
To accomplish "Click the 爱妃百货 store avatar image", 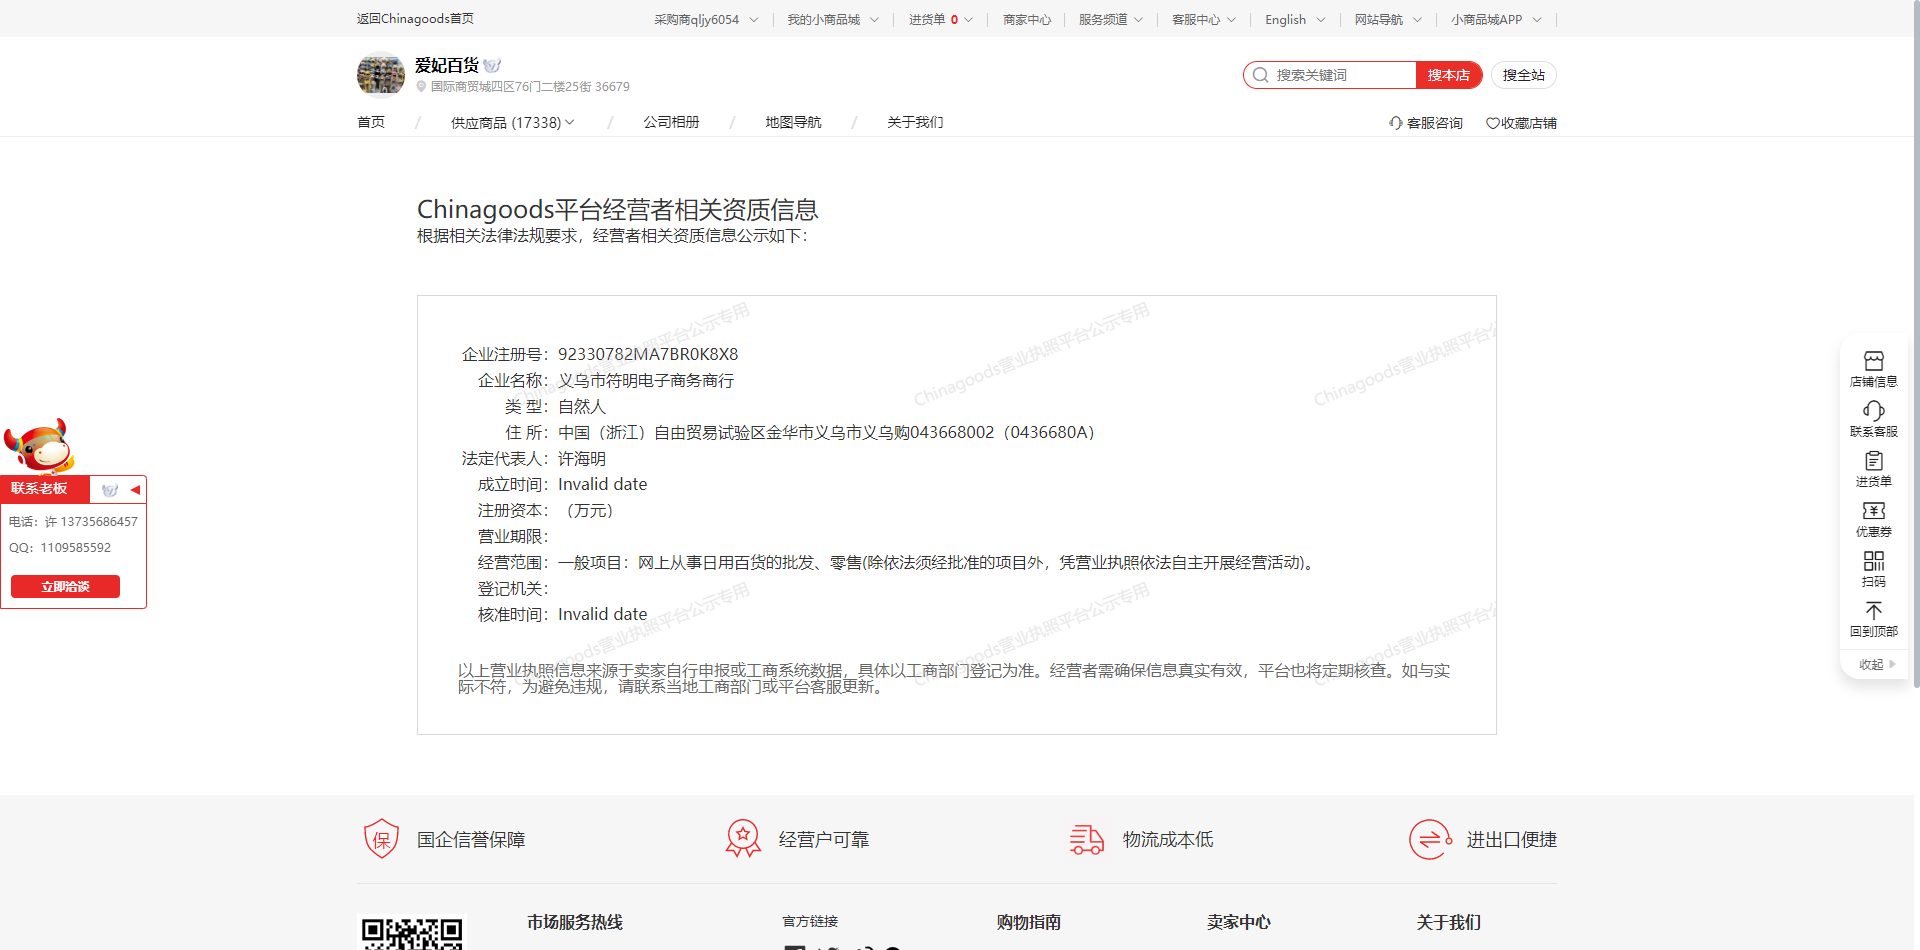I will pyautogui.click(x=380, y=75).
